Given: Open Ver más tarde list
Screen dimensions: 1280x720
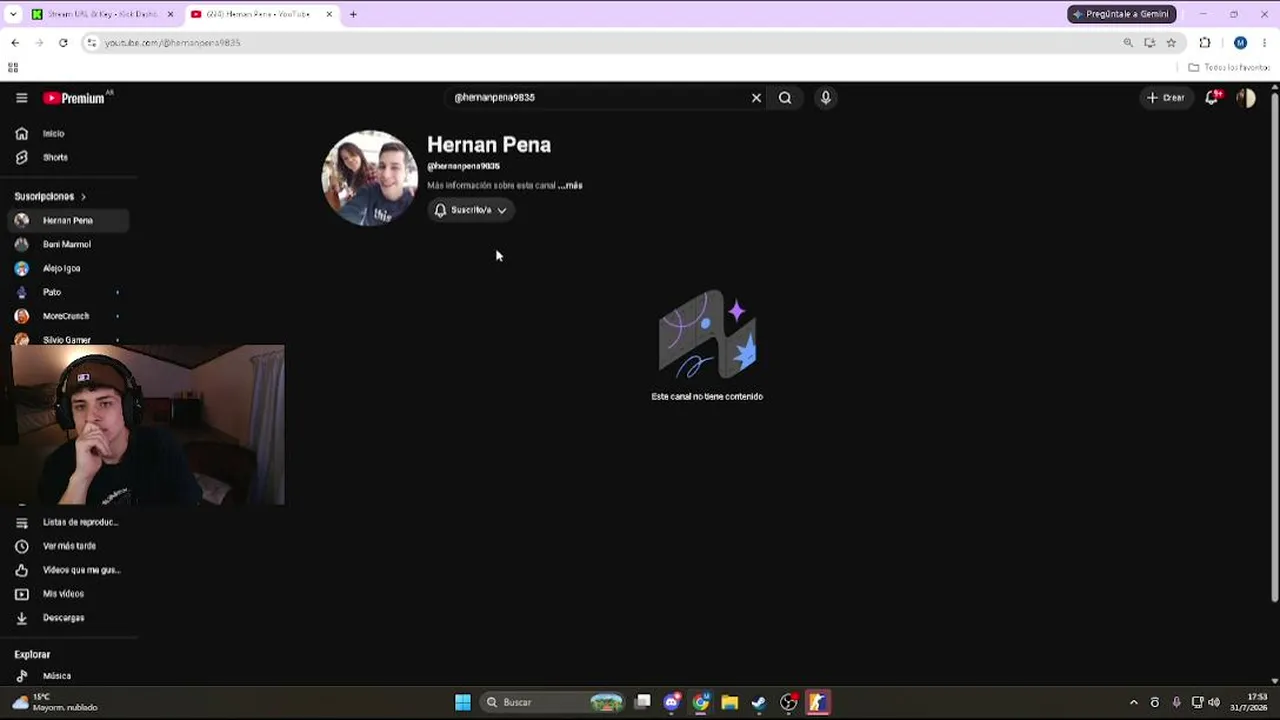Looking at the screenshot, I should point(68,546).
